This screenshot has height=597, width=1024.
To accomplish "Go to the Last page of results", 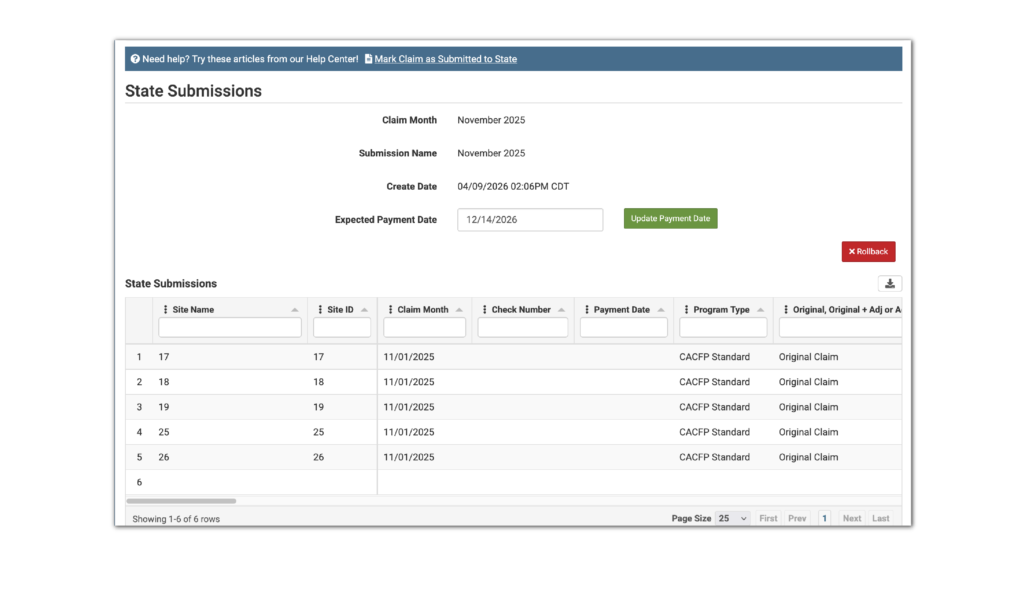I will click(880, 518).
